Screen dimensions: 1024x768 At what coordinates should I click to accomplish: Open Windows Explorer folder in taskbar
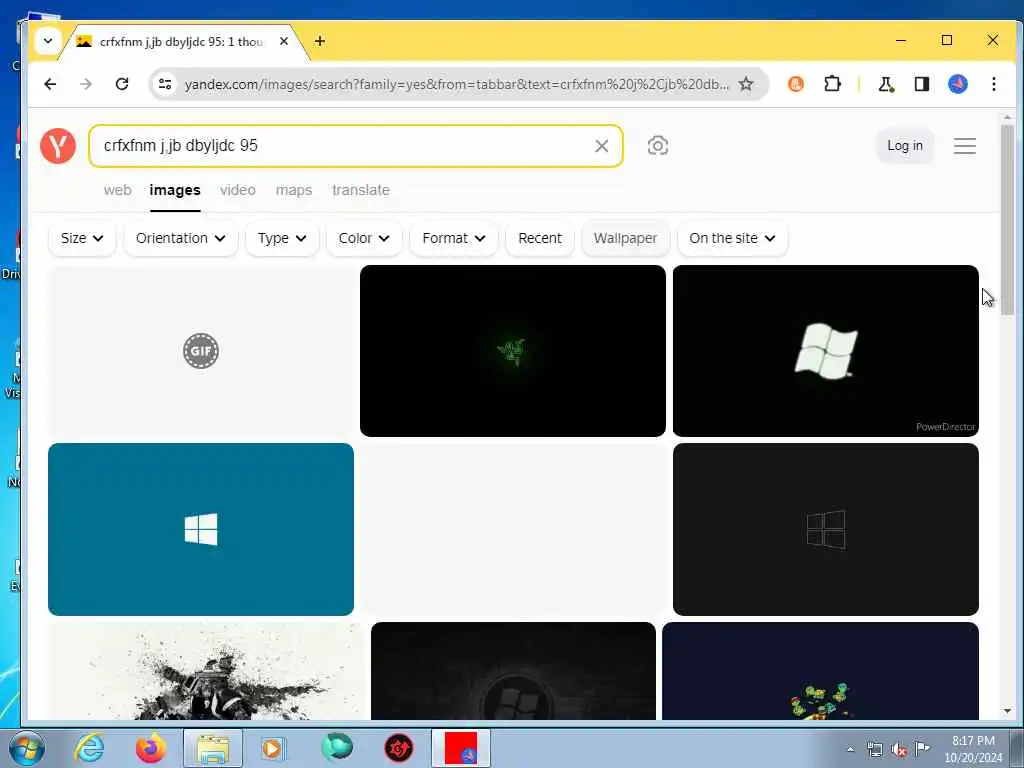[x=213, y=748]
